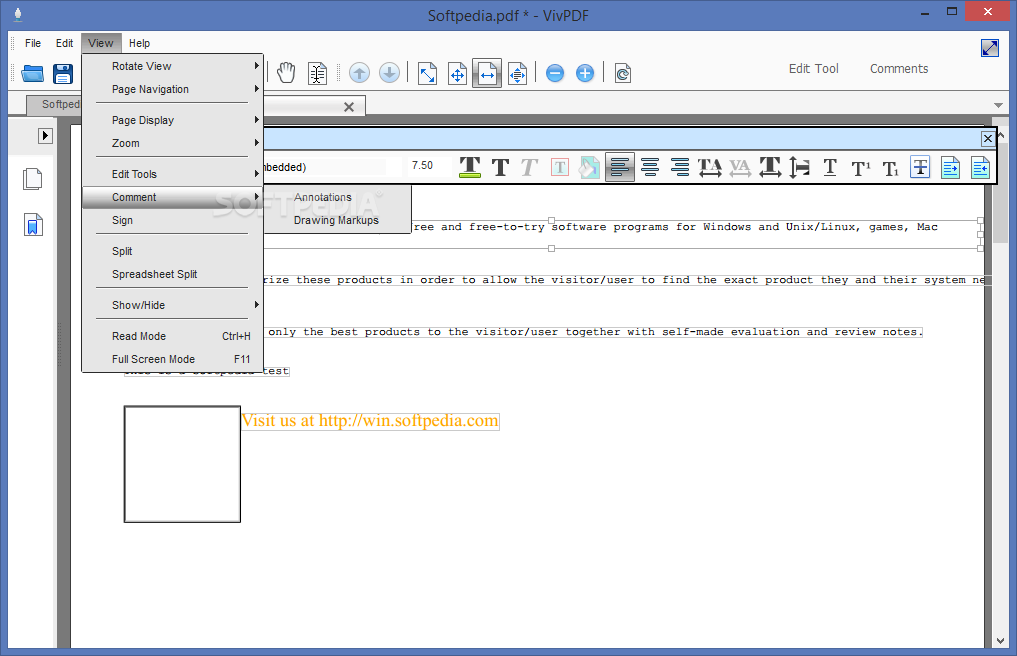Expand the Page Navigation submenu
This screenshot has width=1017, height=656.
(173, 89)
